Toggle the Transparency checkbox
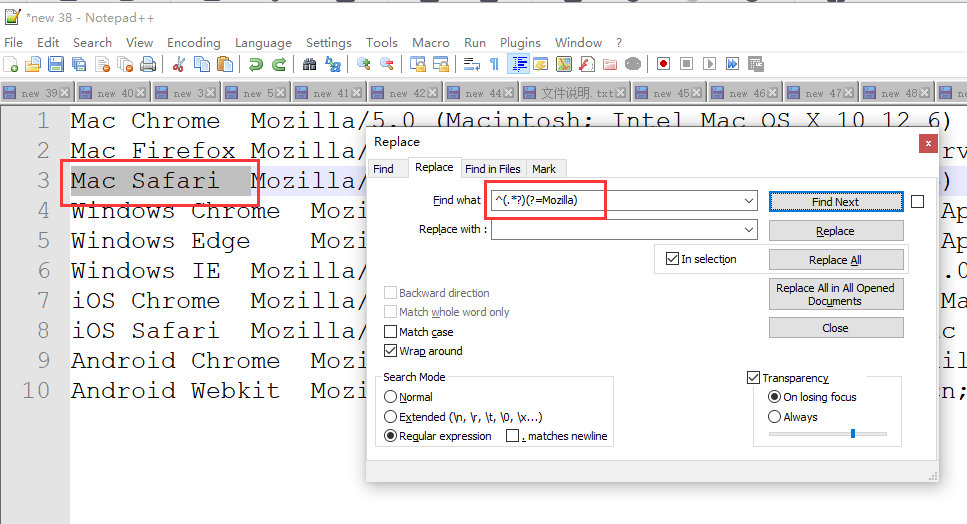 pyautogui.click(x=753, y=377)
